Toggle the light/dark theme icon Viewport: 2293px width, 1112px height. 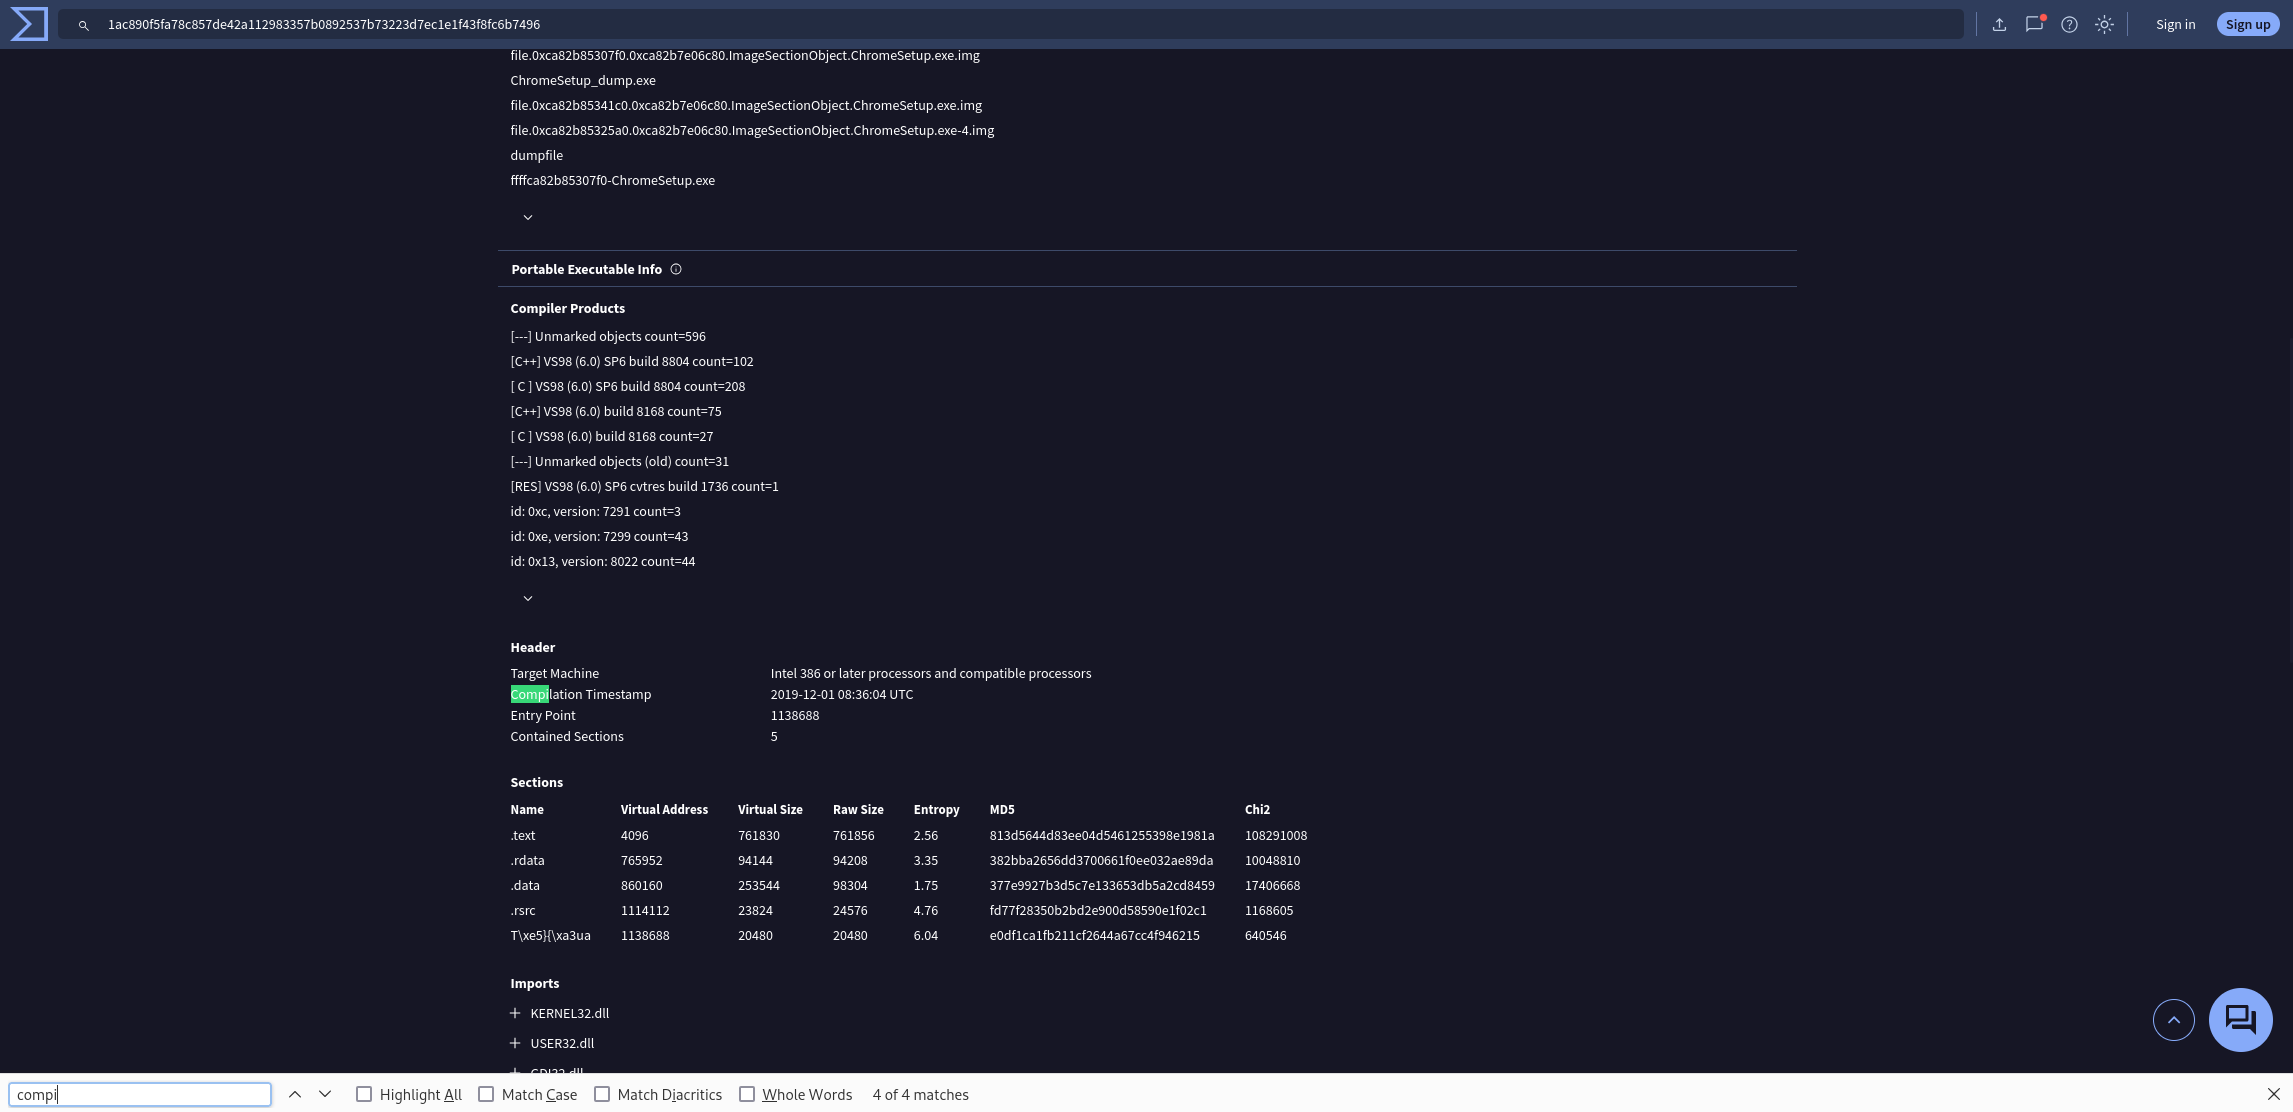click(x=2104, y=25)
